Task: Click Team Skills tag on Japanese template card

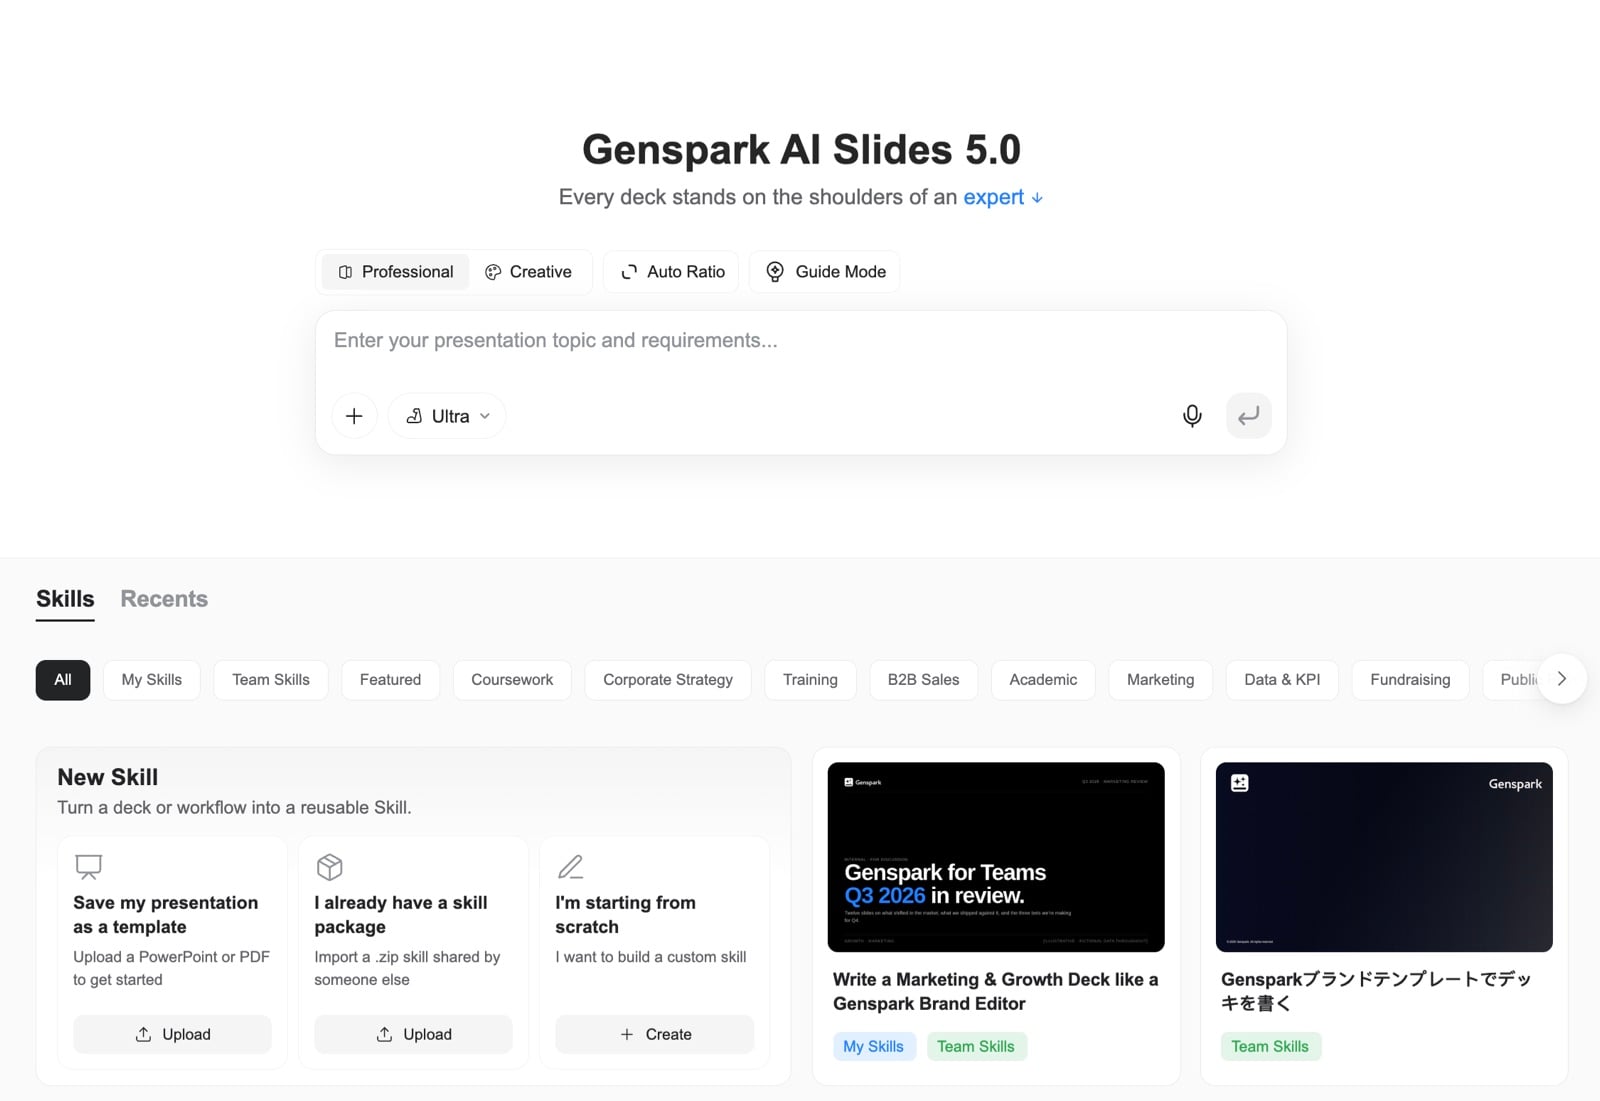Action: 1270,1046
